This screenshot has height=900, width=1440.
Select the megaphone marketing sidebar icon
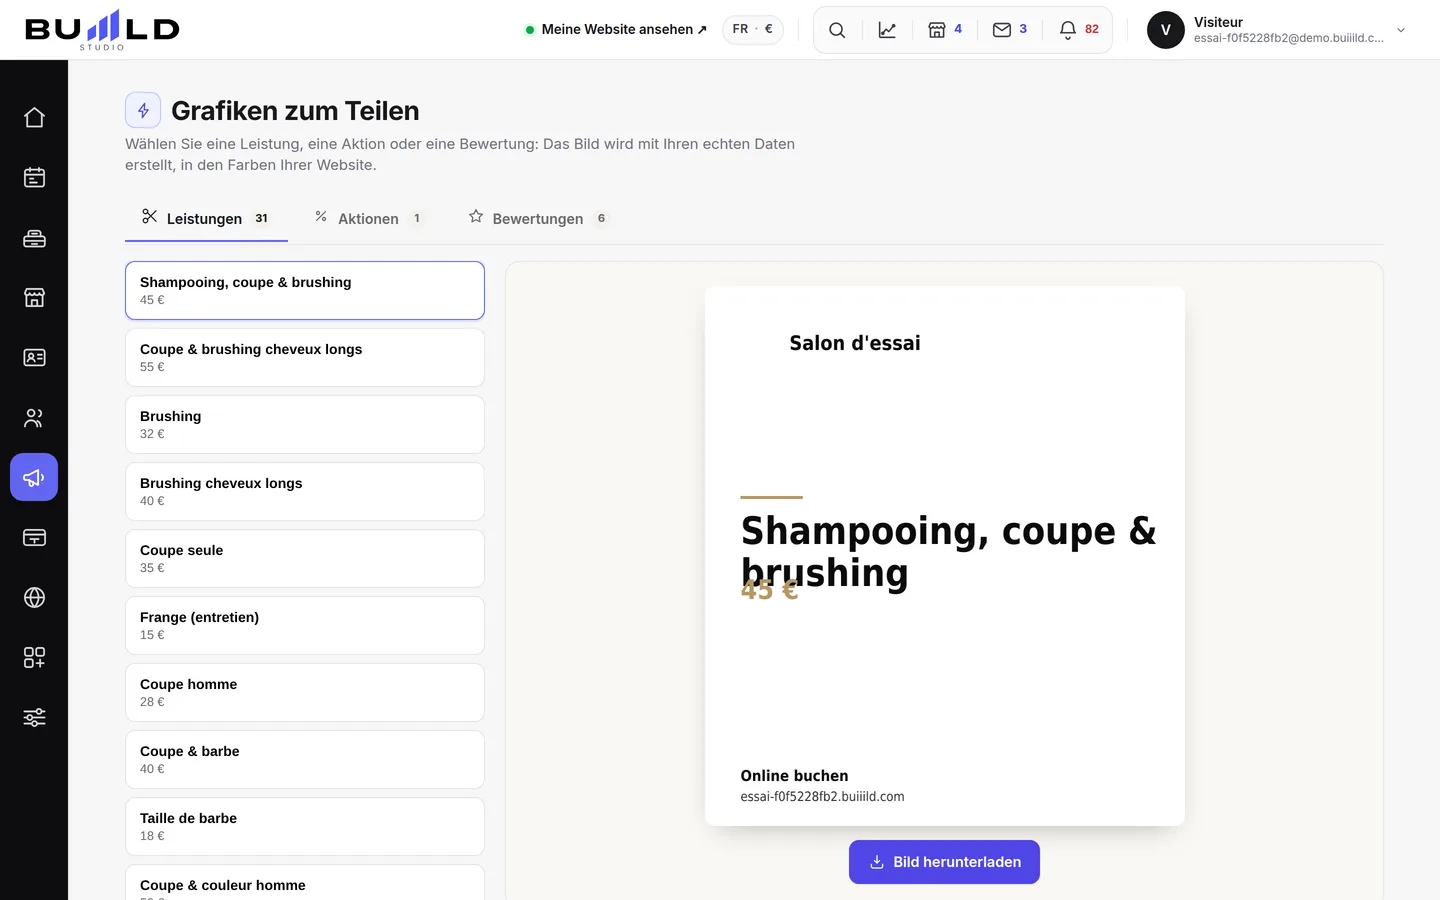click(x=34, y=478)
